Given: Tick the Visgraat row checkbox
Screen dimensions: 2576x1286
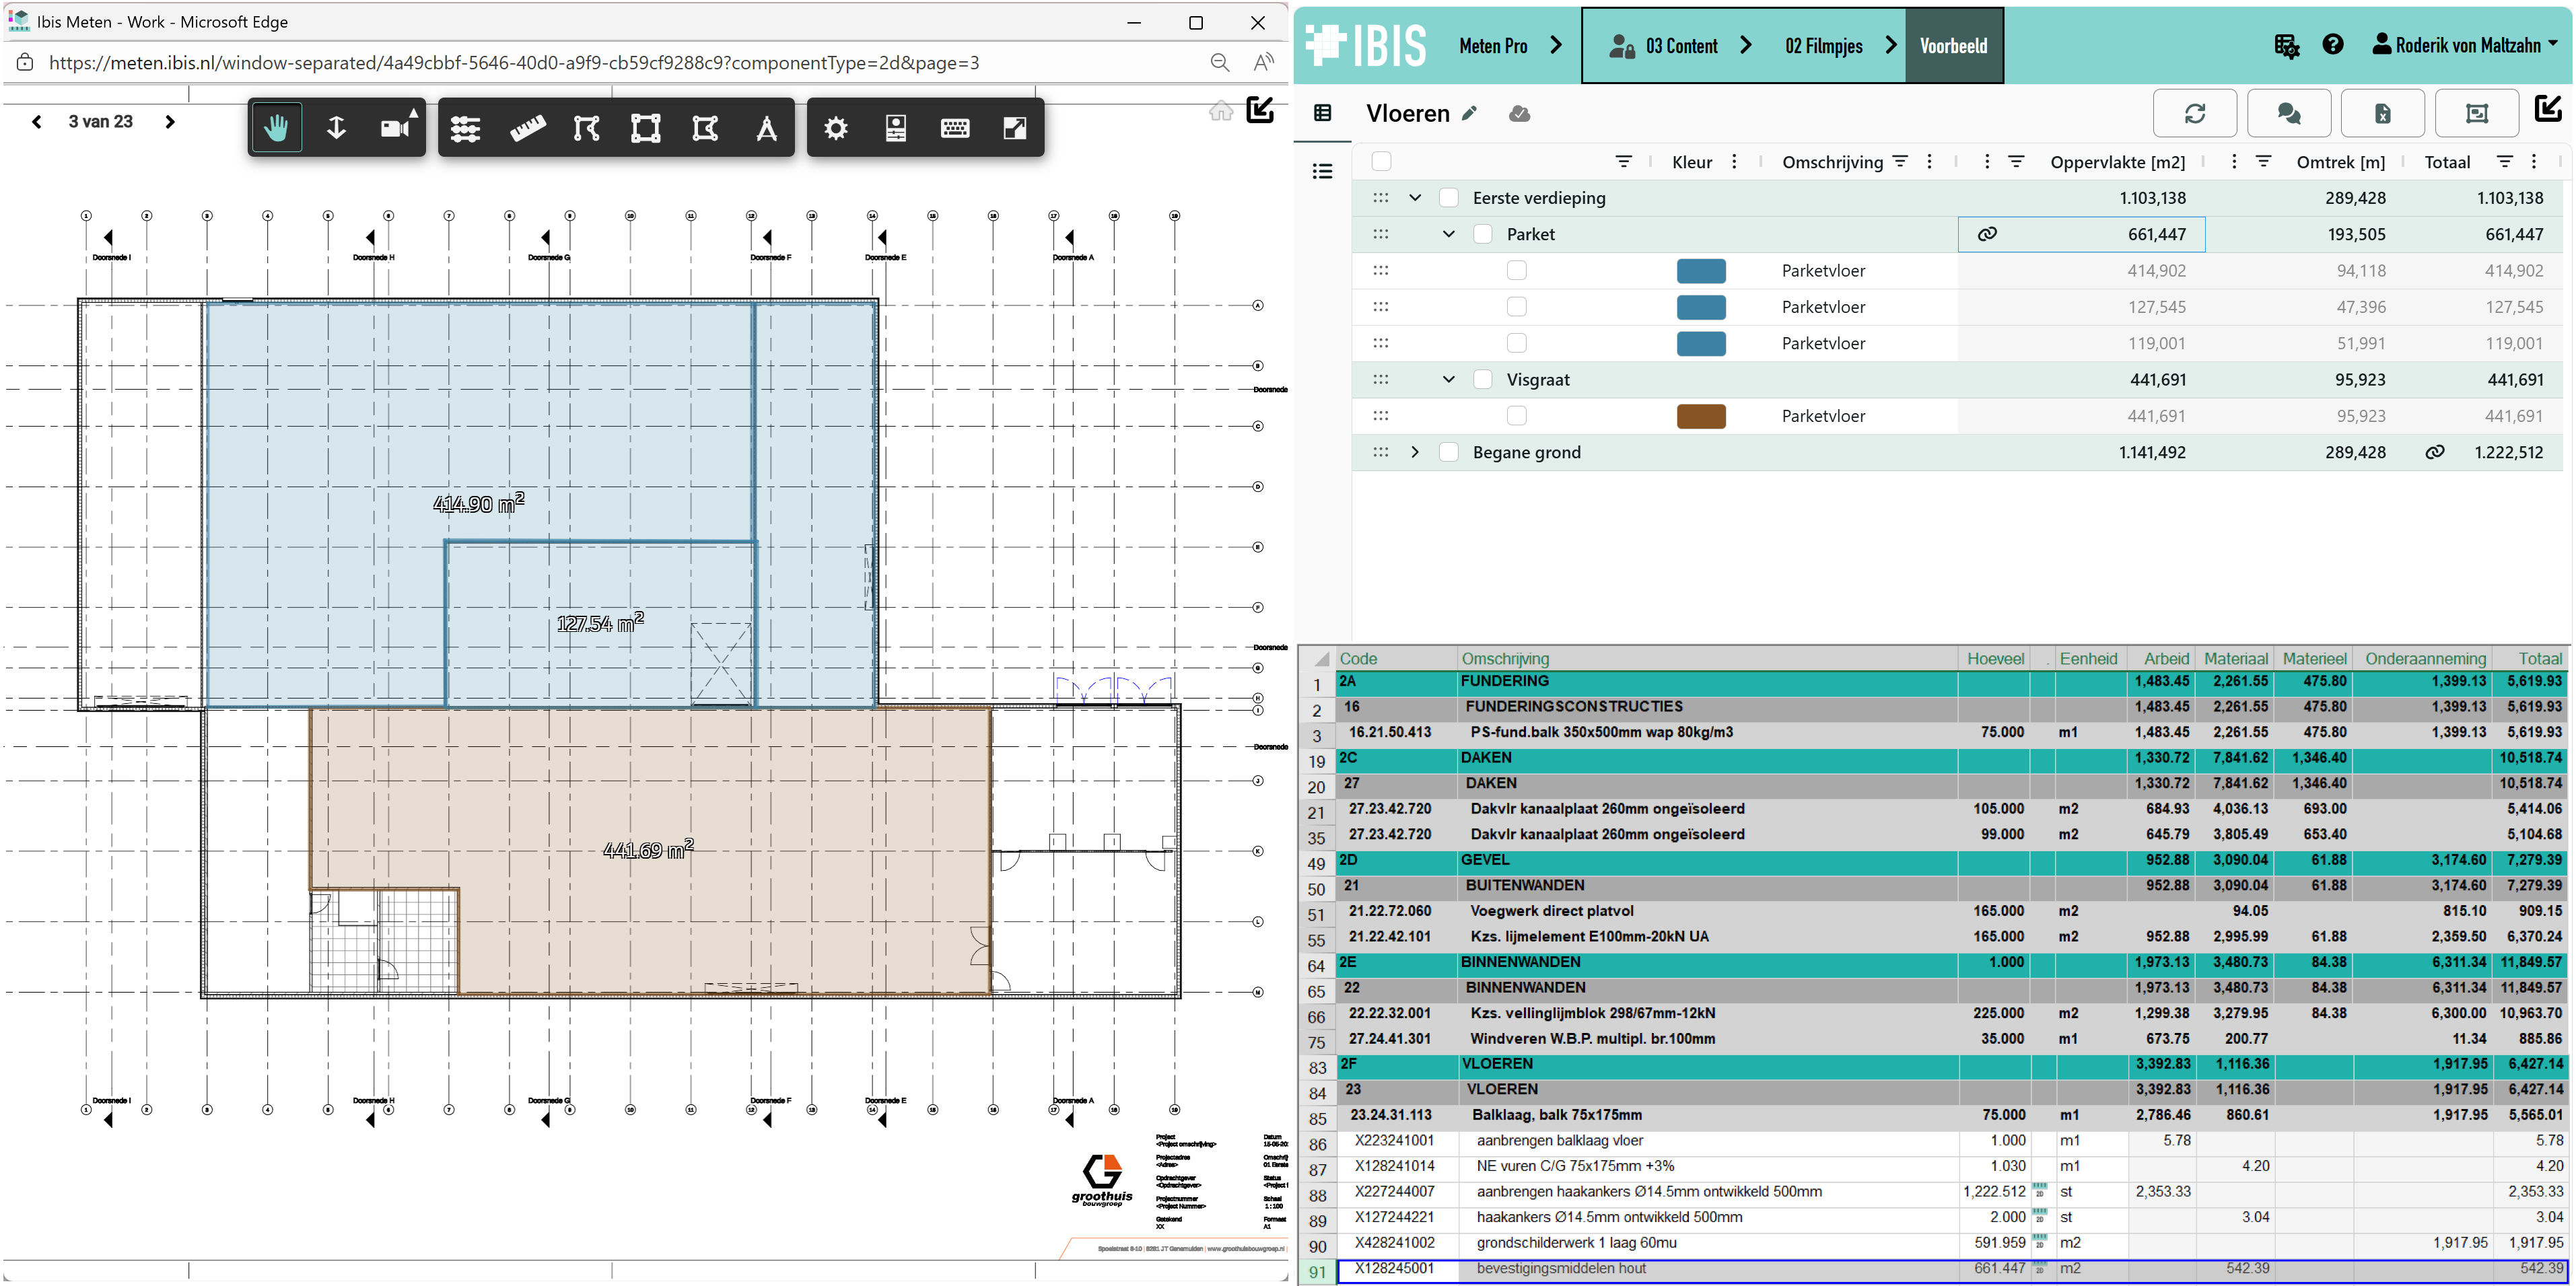Looking at the screenshot, I should [1483, 380].
